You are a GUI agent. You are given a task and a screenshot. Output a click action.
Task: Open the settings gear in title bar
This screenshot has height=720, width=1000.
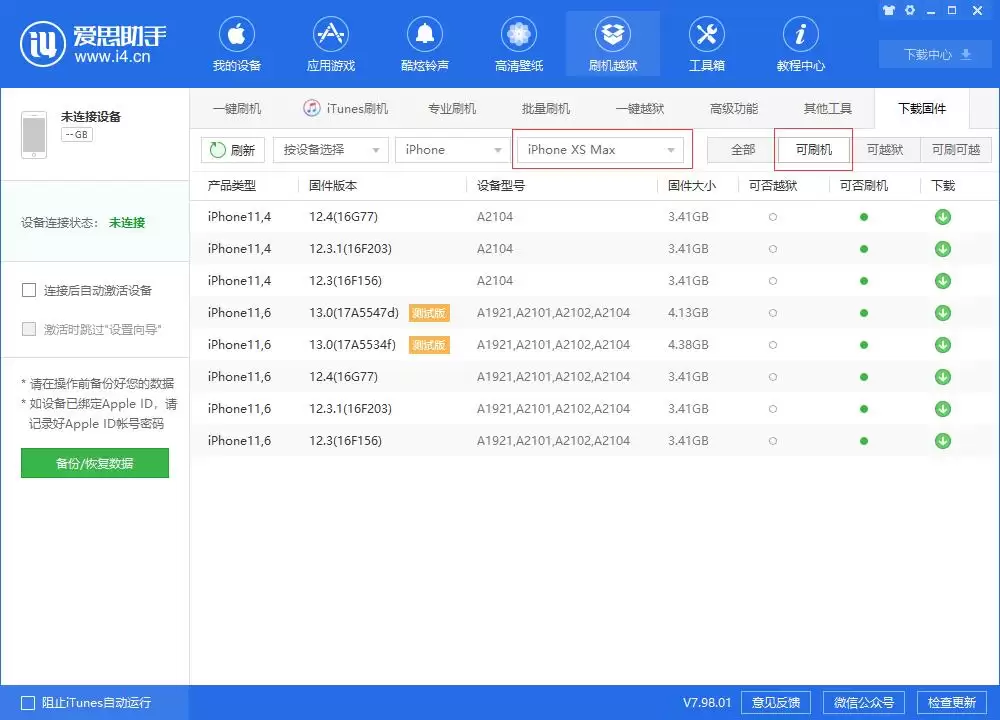pyautogui.click(x=910, y=10)
